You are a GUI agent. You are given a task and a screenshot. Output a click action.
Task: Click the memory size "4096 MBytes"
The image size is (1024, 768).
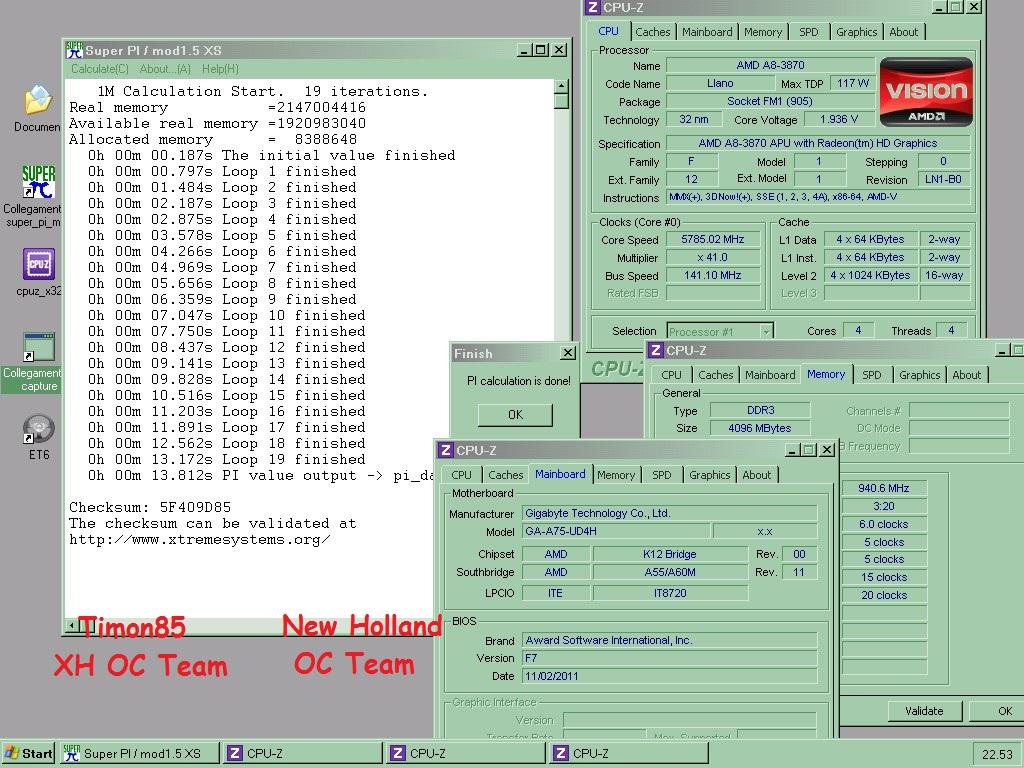pos(760,428)
